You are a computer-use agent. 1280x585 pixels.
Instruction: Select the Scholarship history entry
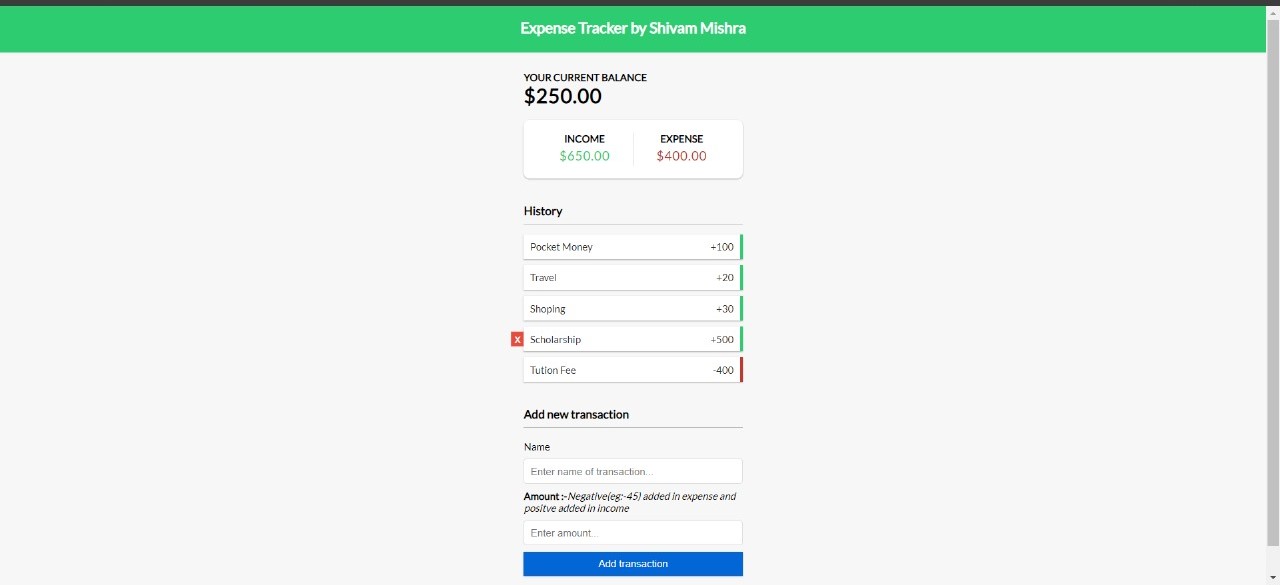(x=632, y=340)
